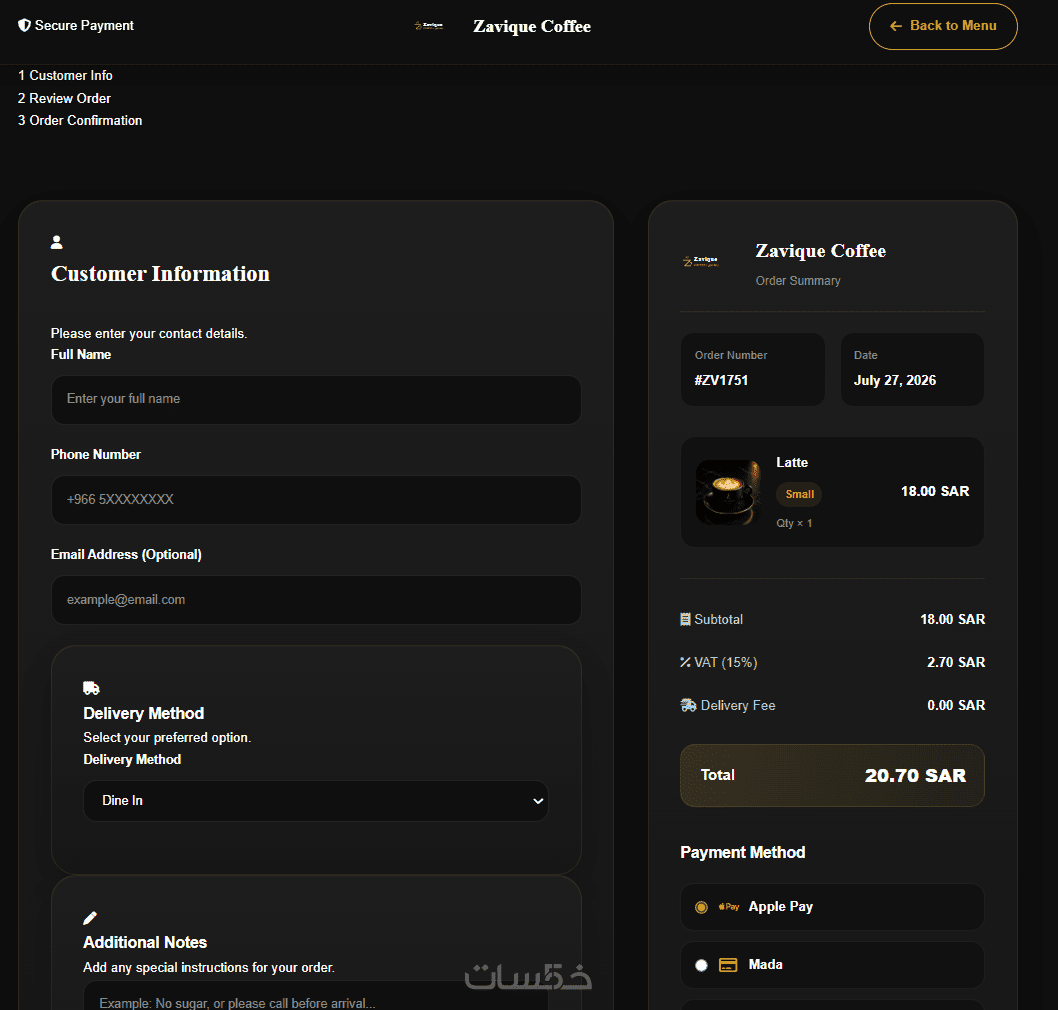Click the Qty × 1 text
Screen dimensions: 1058x1010
click(x=794, y=524)
